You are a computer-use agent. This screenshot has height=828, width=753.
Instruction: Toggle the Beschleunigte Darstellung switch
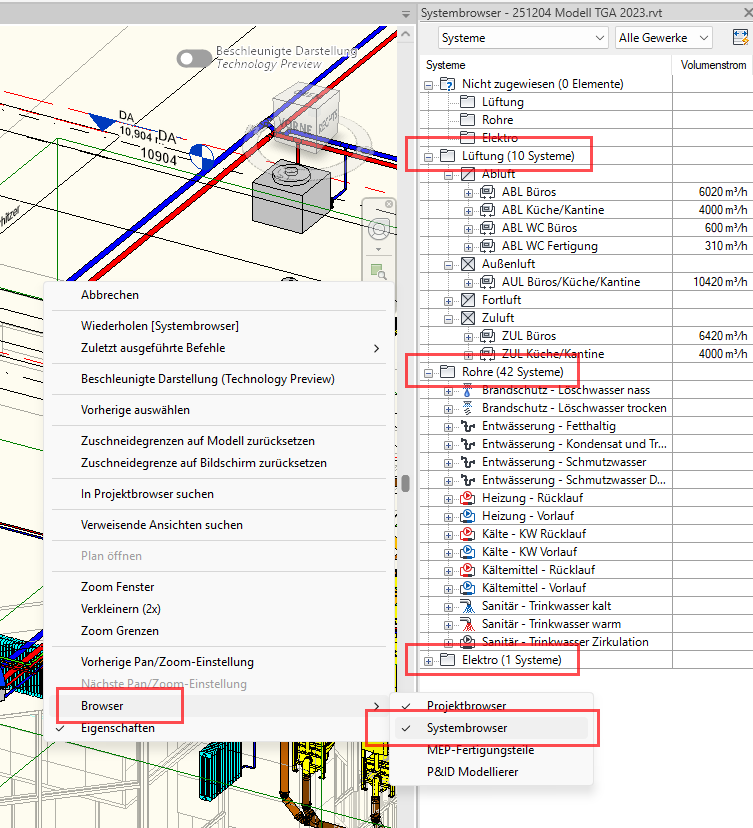[194, 58]
